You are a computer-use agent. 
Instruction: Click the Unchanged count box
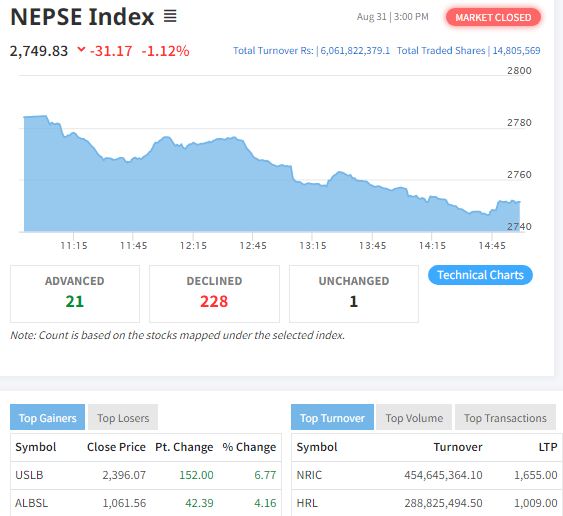pyautogui.click(x=354, y=294)
